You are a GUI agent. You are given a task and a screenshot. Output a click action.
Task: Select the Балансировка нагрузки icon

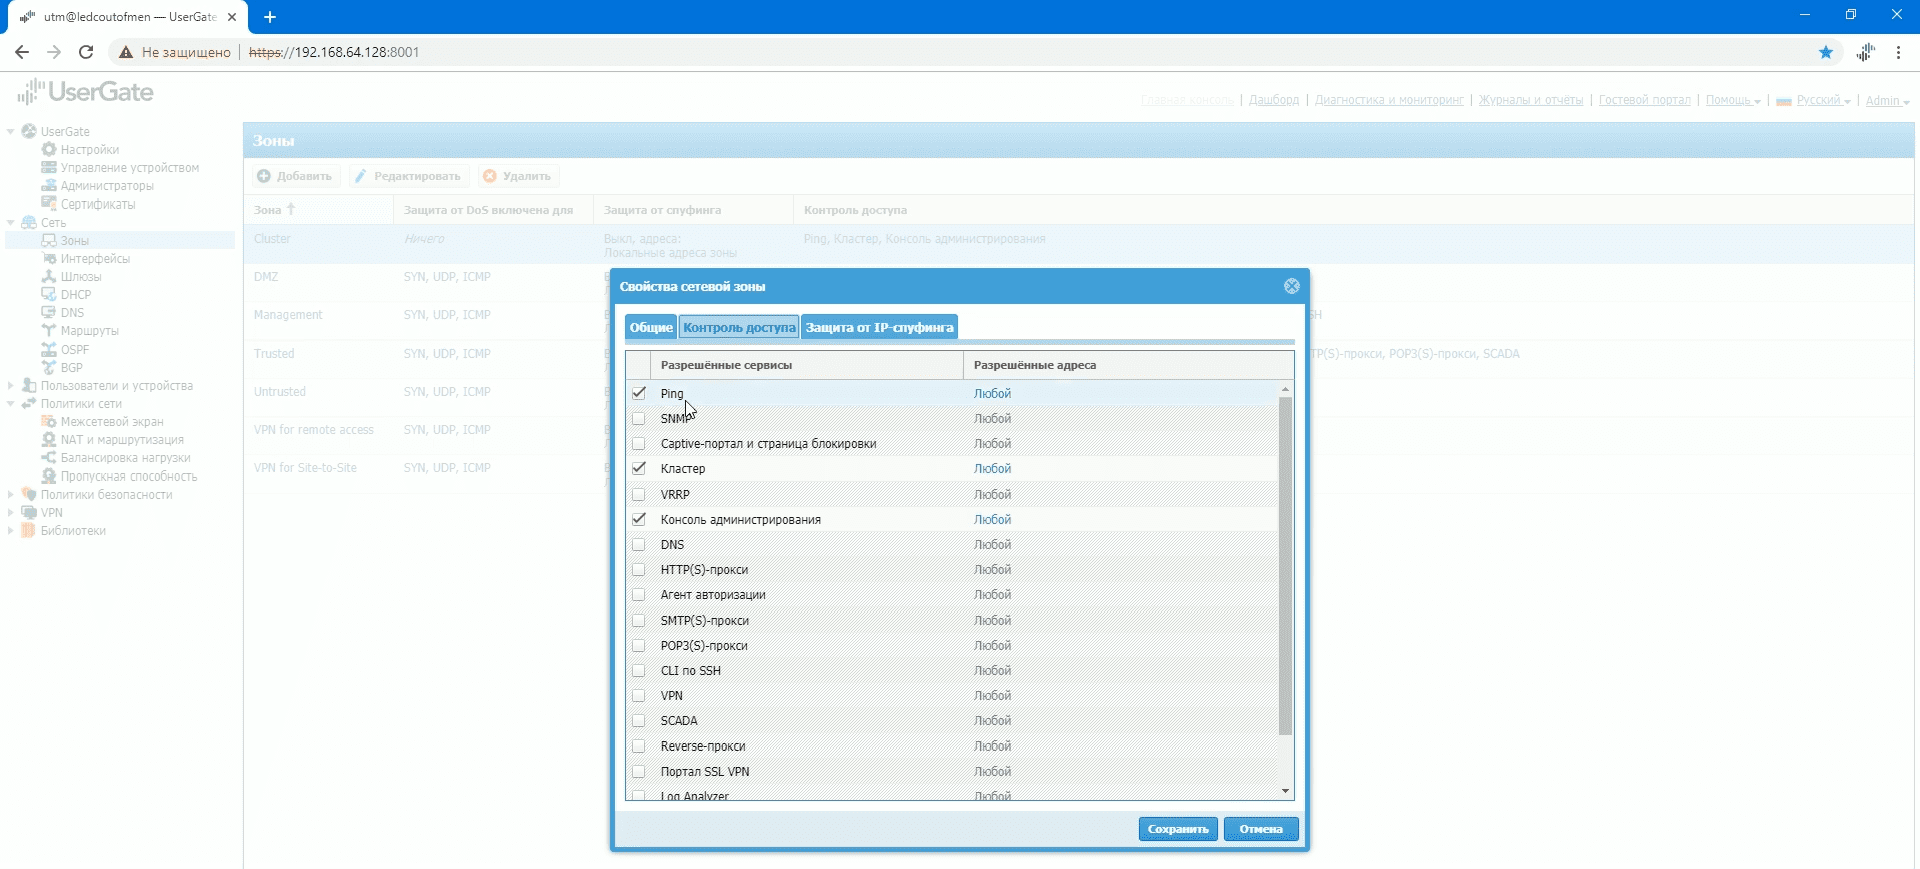(48, 458)
